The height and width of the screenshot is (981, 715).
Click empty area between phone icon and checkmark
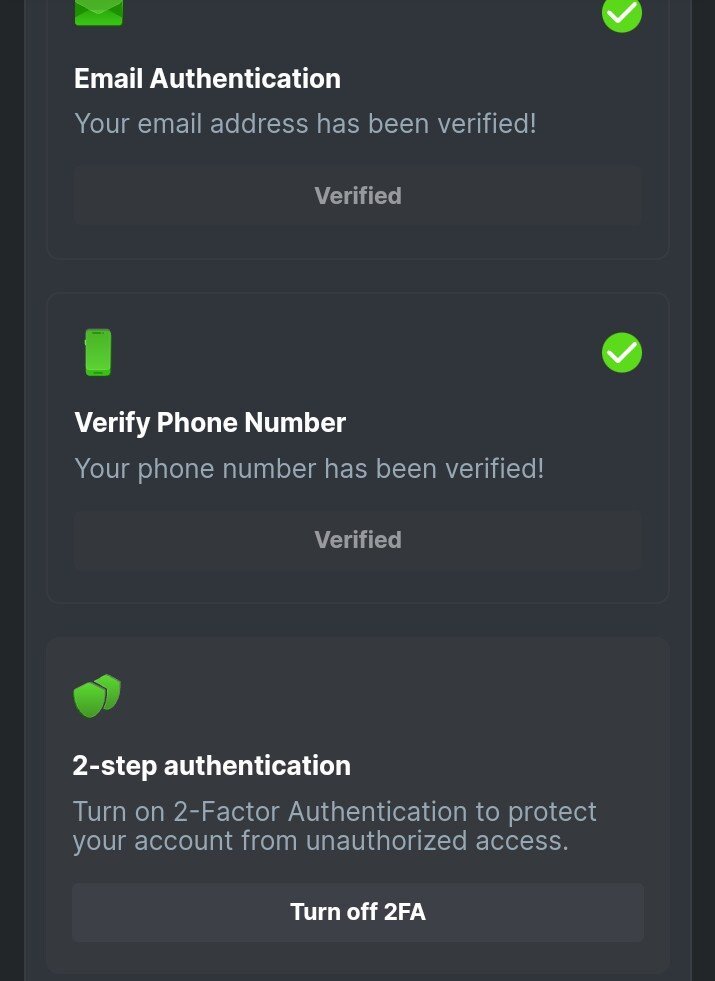(x=360, y=353)
